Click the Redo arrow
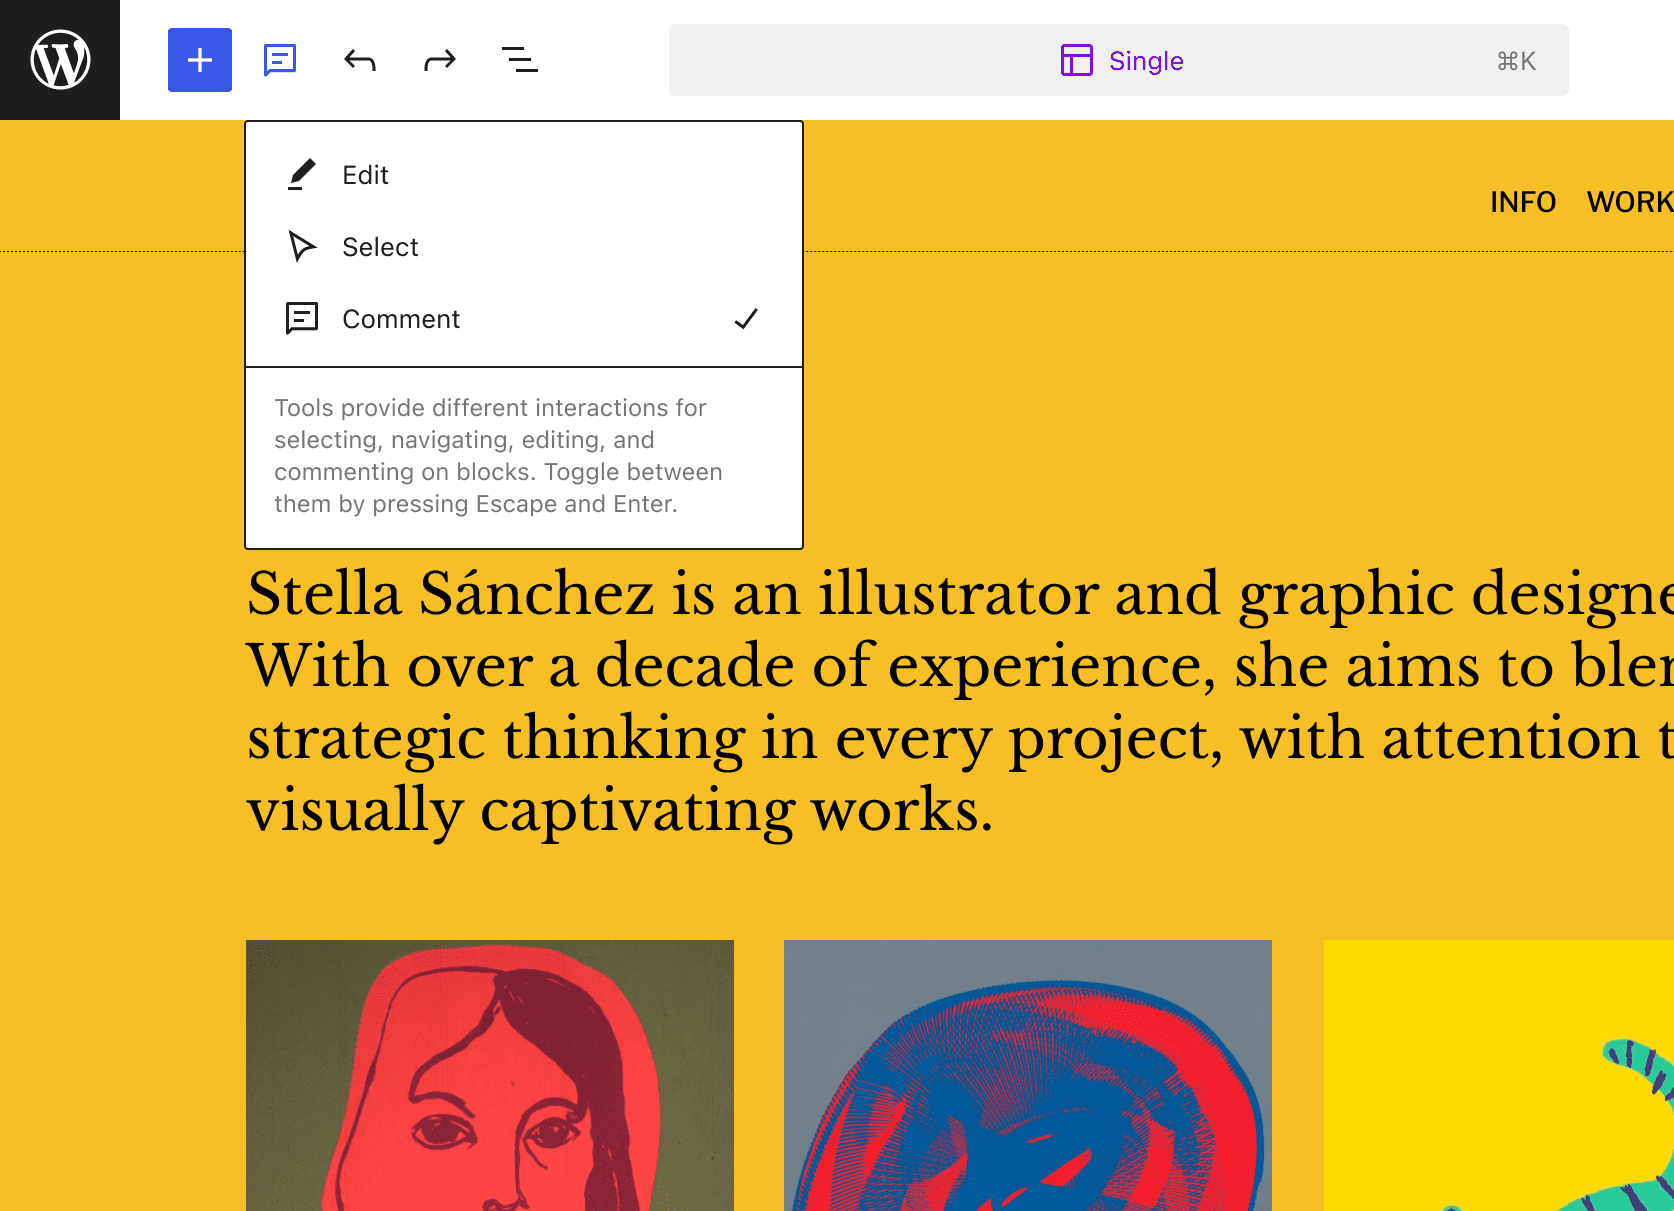Screen dimensions: 1674x1211 click(440, 60)
